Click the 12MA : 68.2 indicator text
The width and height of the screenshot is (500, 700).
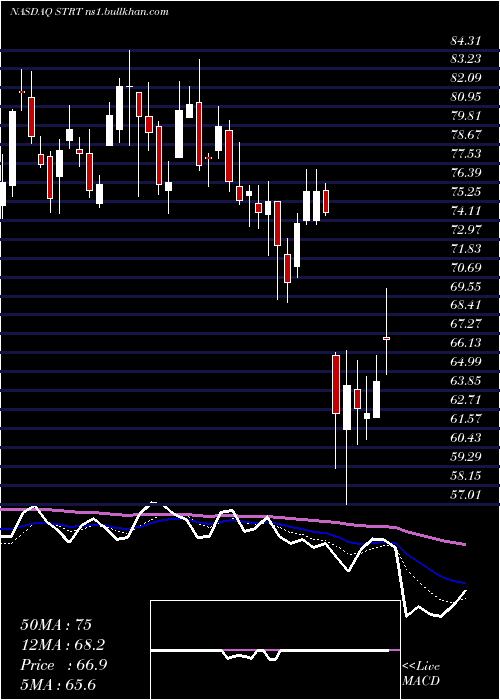point(63,645)
